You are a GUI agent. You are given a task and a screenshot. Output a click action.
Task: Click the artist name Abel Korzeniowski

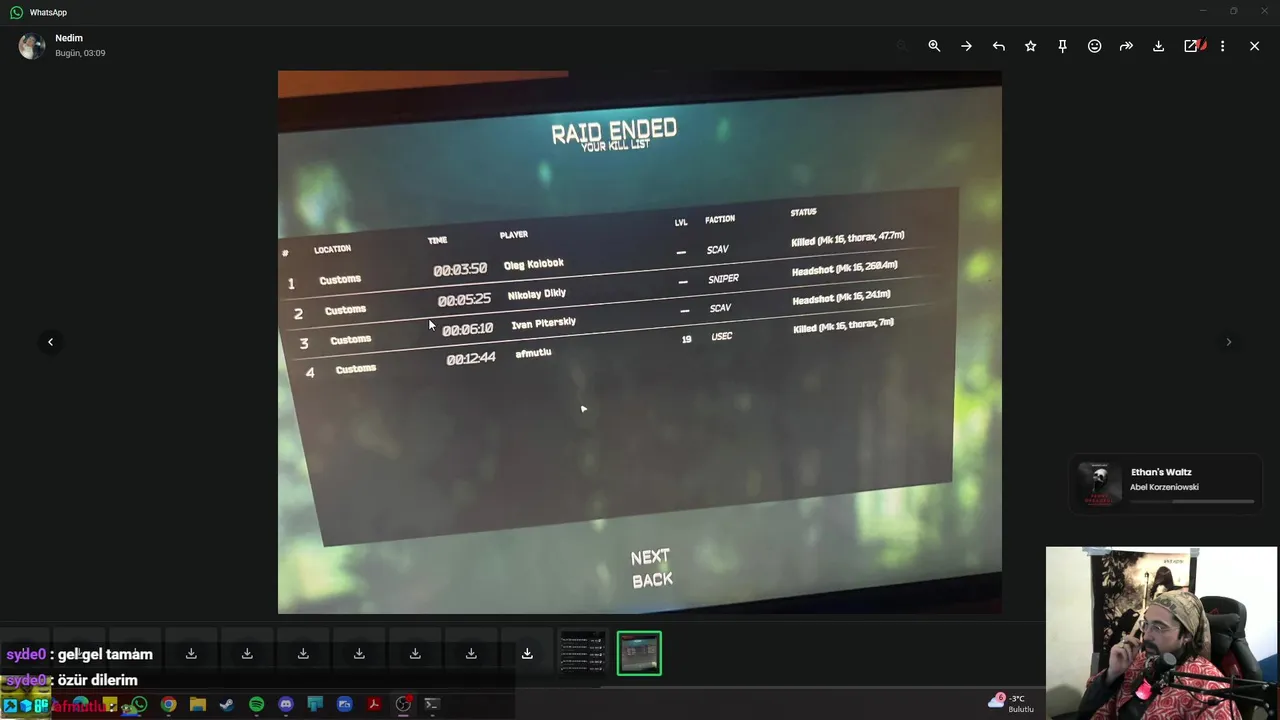pos(1164,487)
